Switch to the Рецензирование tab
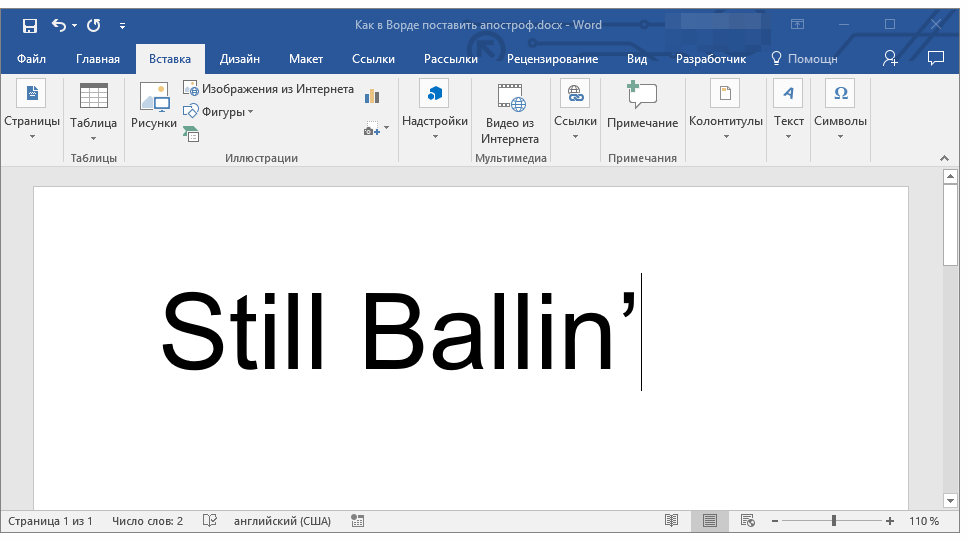Screen dimensions: 968x541 click(552, 59)
